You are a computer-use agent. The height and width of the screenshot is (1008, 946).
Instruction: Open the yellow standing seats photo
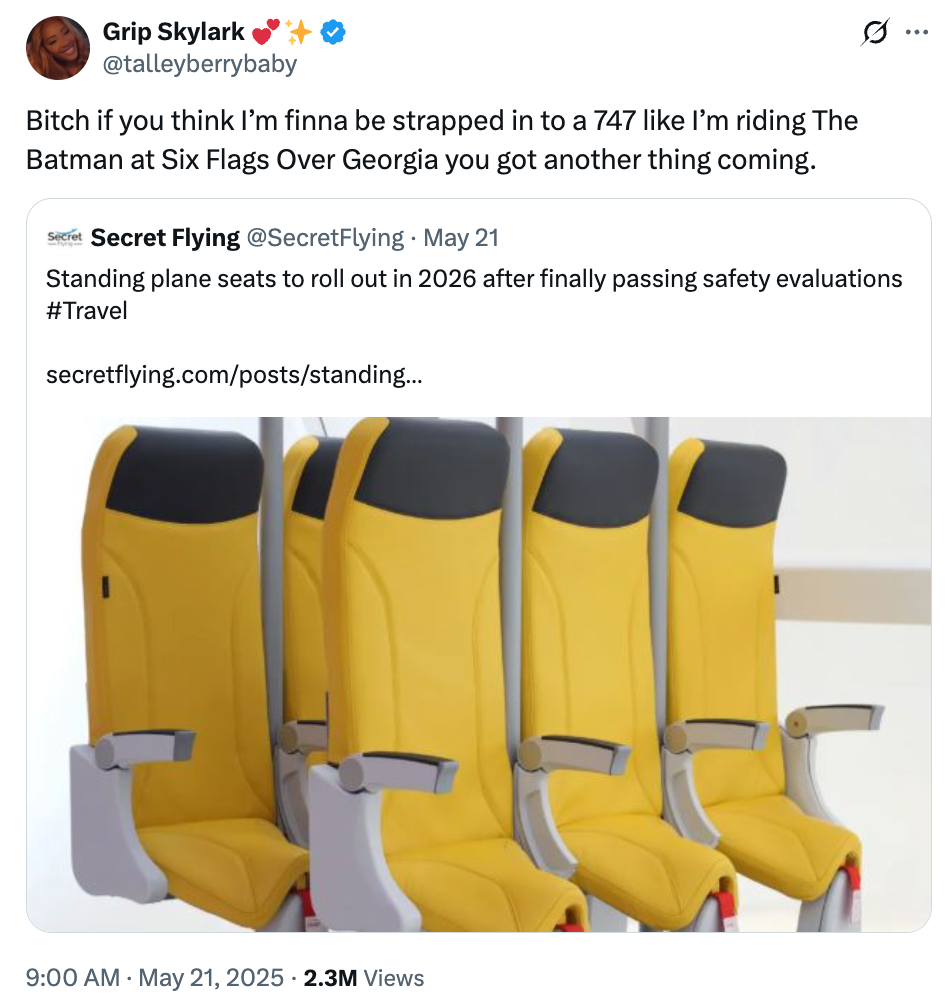(x=478, y=673)
